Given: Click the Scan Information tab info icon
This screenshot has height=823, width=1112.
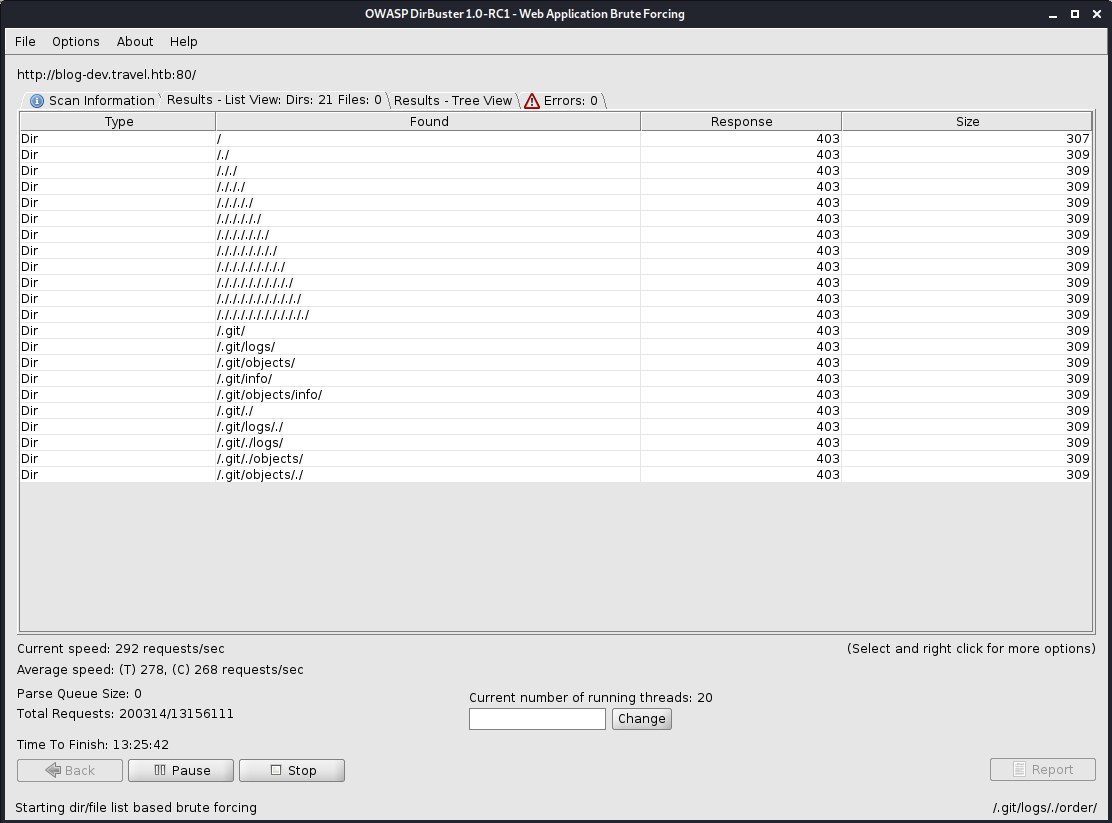Looking at the screenshot, I should pos(37,101).
